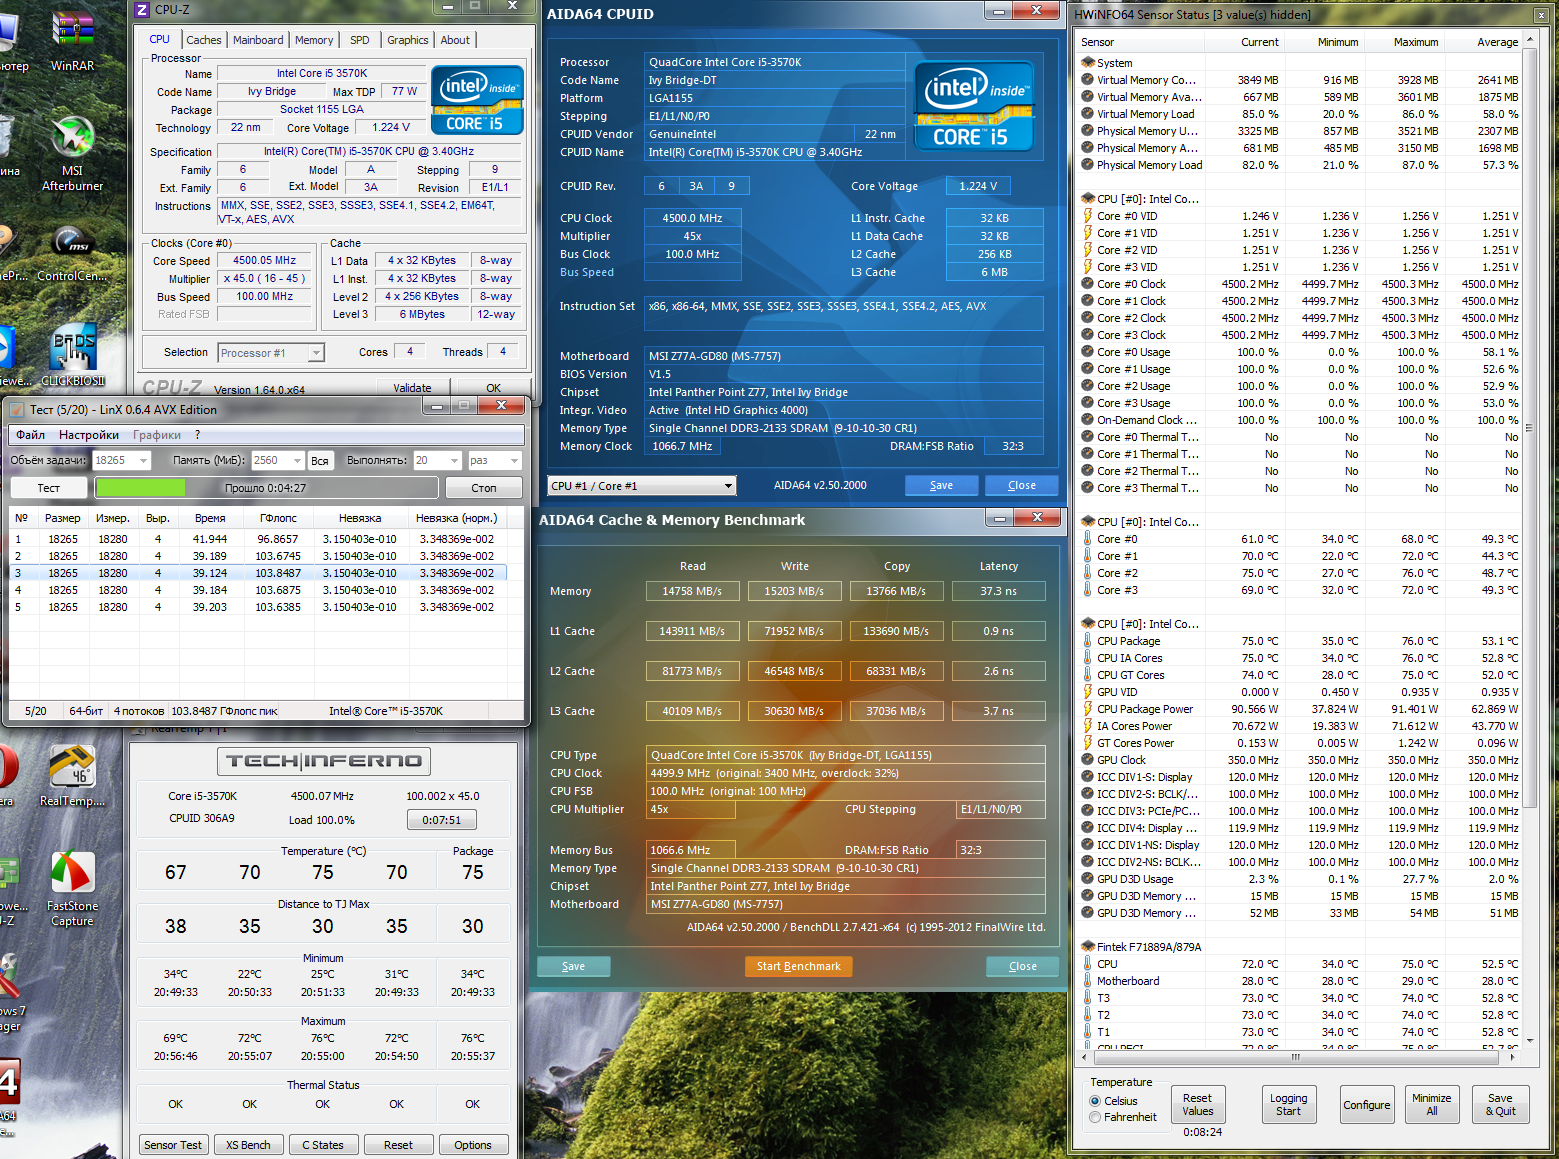Open the About tab in CPU-Z

click(x=455, y=40)
